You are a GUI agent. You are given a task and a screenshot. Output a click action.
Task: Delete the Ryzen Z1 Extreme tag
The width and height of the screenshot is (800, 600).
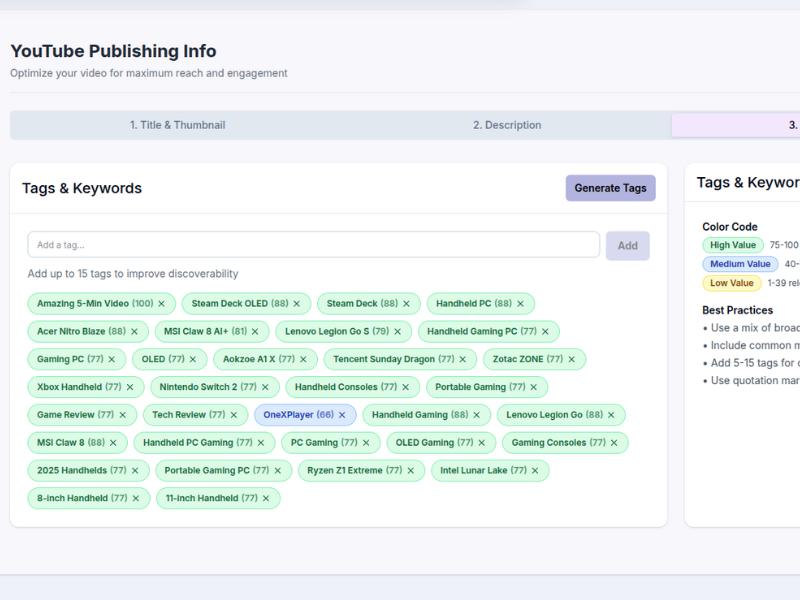click(x=411, y=470)
